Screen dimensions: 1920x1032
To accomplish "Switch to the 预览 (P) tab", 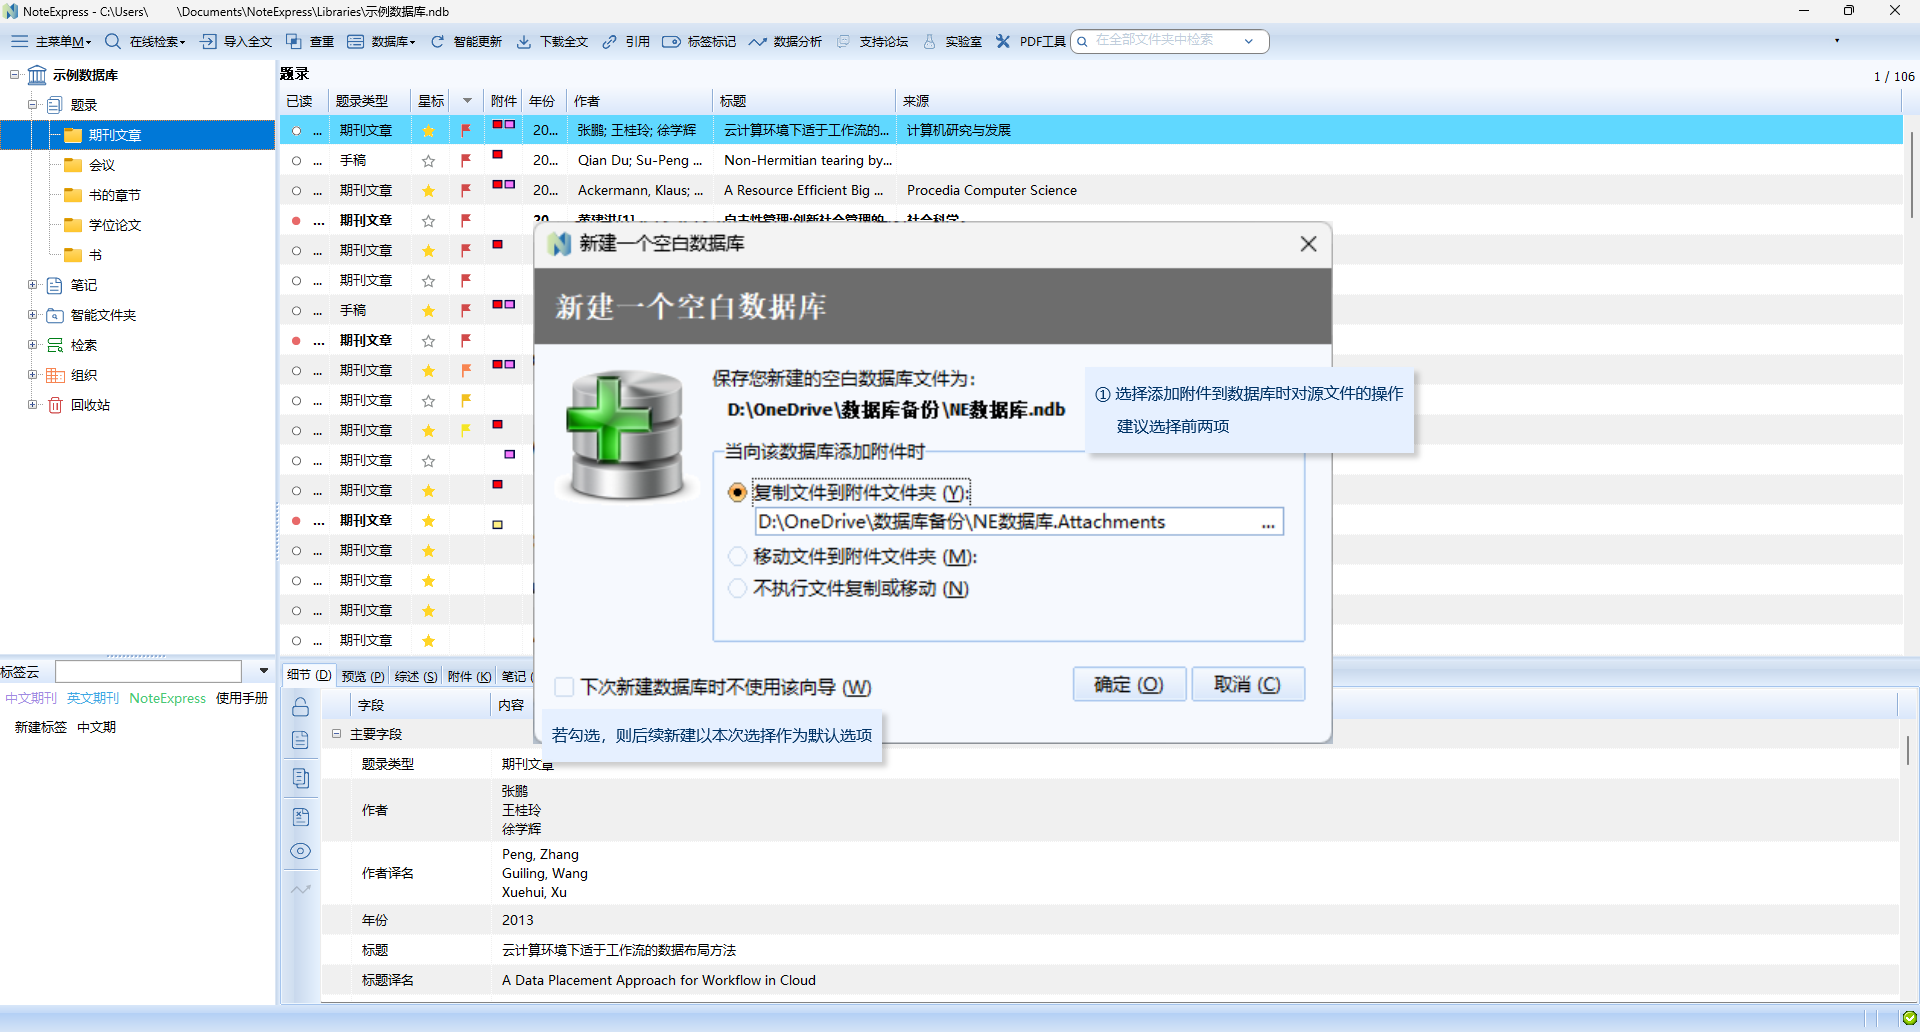I will coord(363,676).
